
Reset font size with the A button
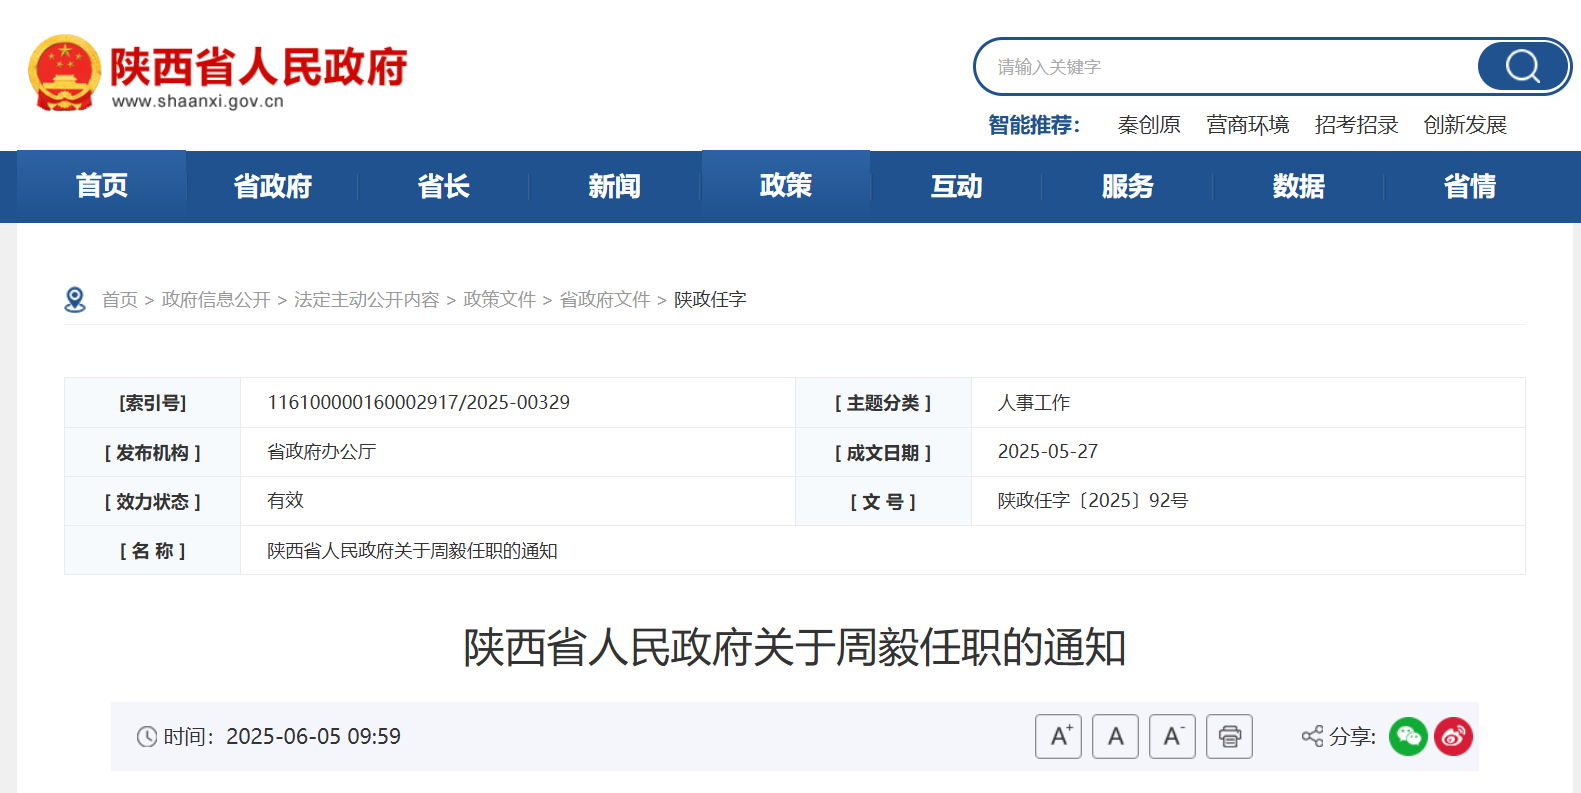(x=1115, y=737)
